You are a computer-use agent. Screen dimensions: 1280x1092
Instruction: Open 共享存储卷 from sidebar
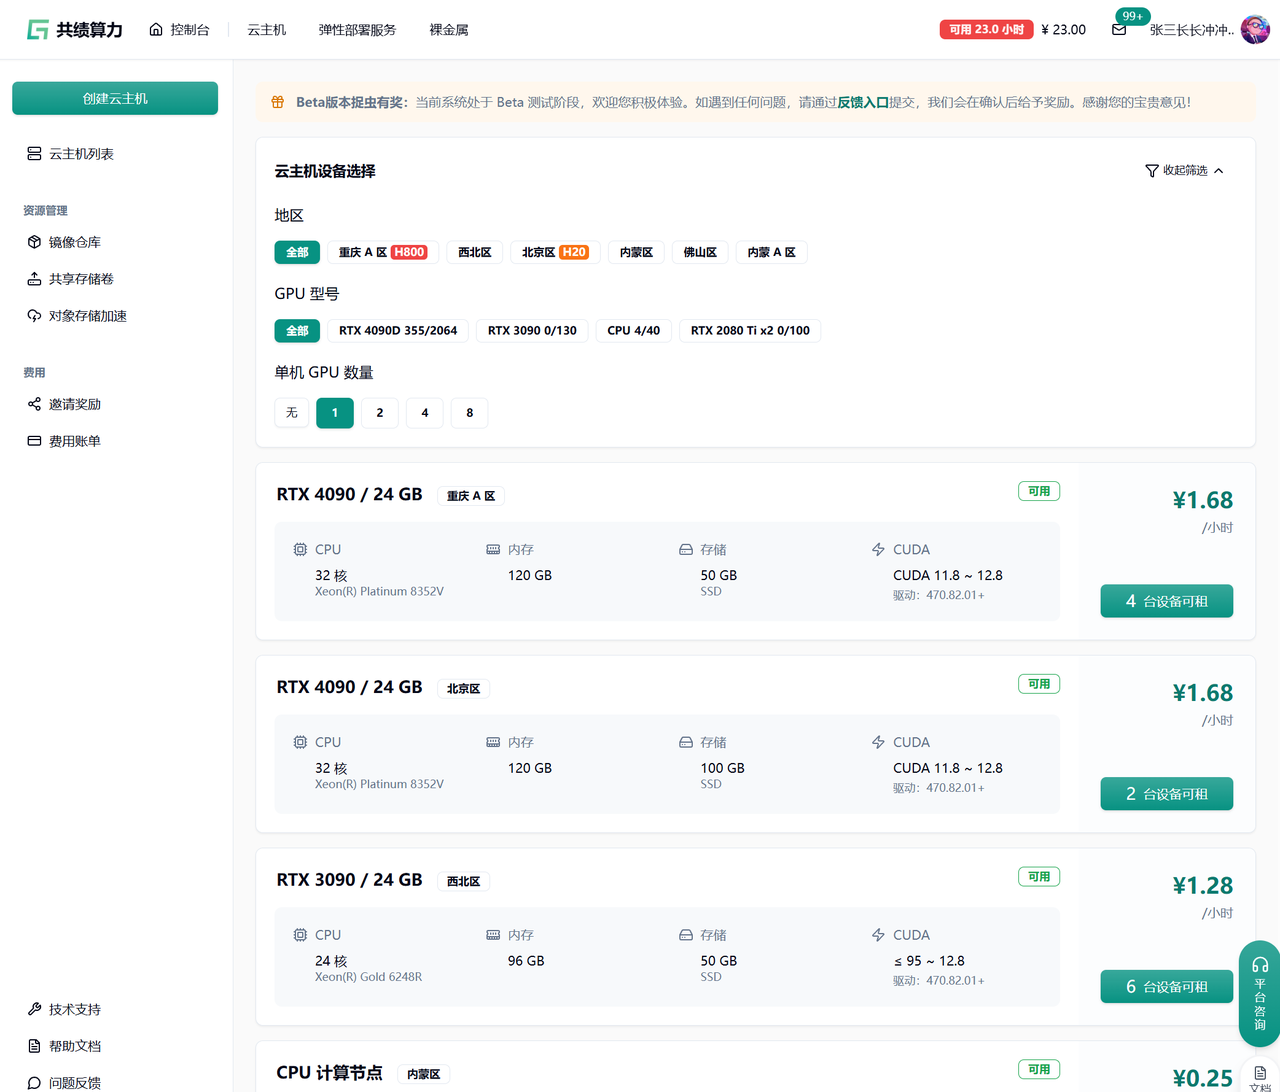tap(80, 279)
